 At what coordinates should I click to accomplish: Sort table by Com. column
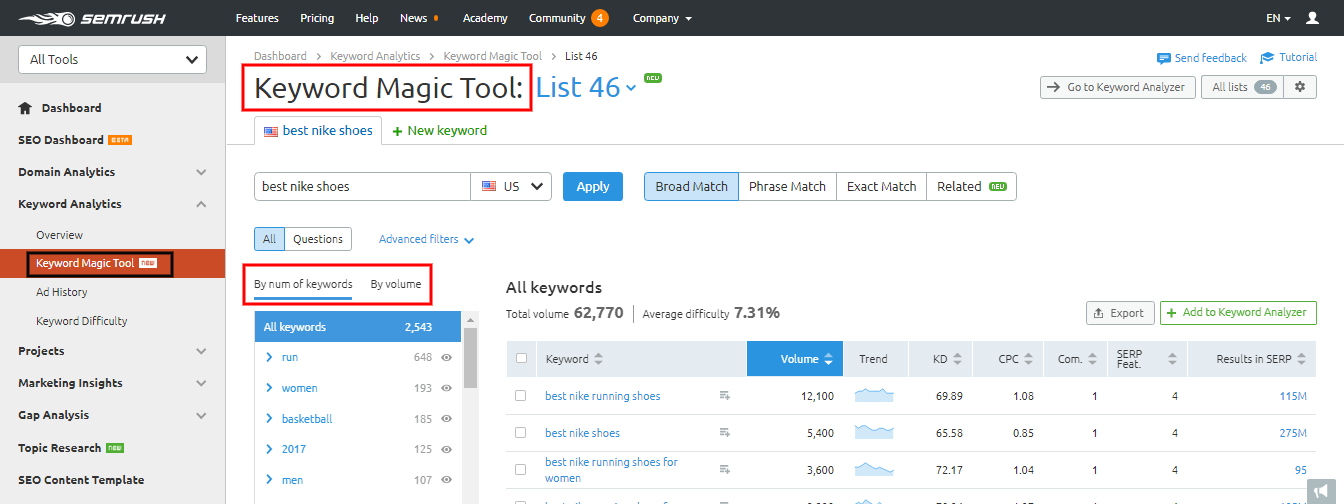1092,359
